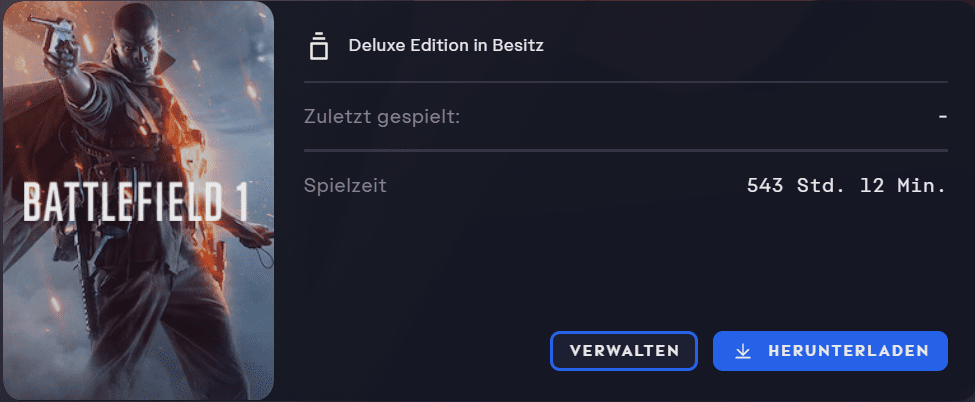Click the 'Spielzeit' label

(345, 185)
